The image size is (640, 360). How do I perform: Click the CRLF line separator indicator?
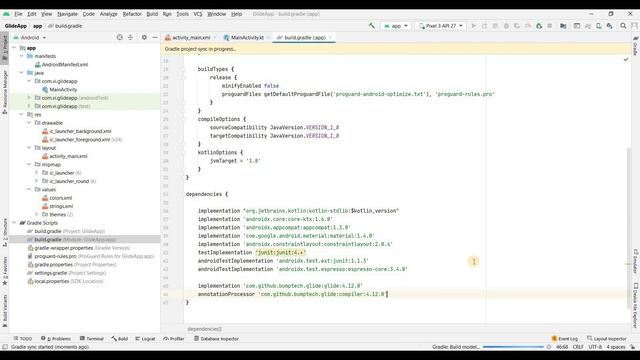[578, 347]
